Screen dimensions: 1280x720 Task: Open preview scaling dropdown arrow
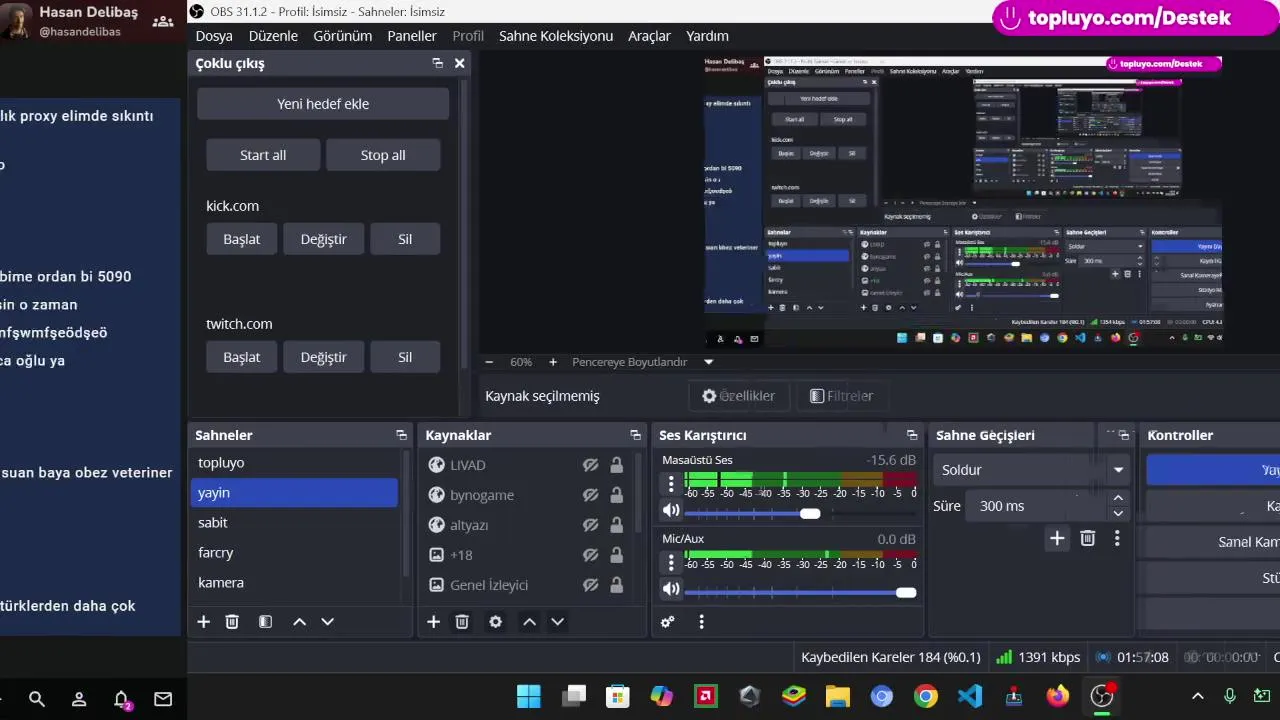(x=709, y=362)
